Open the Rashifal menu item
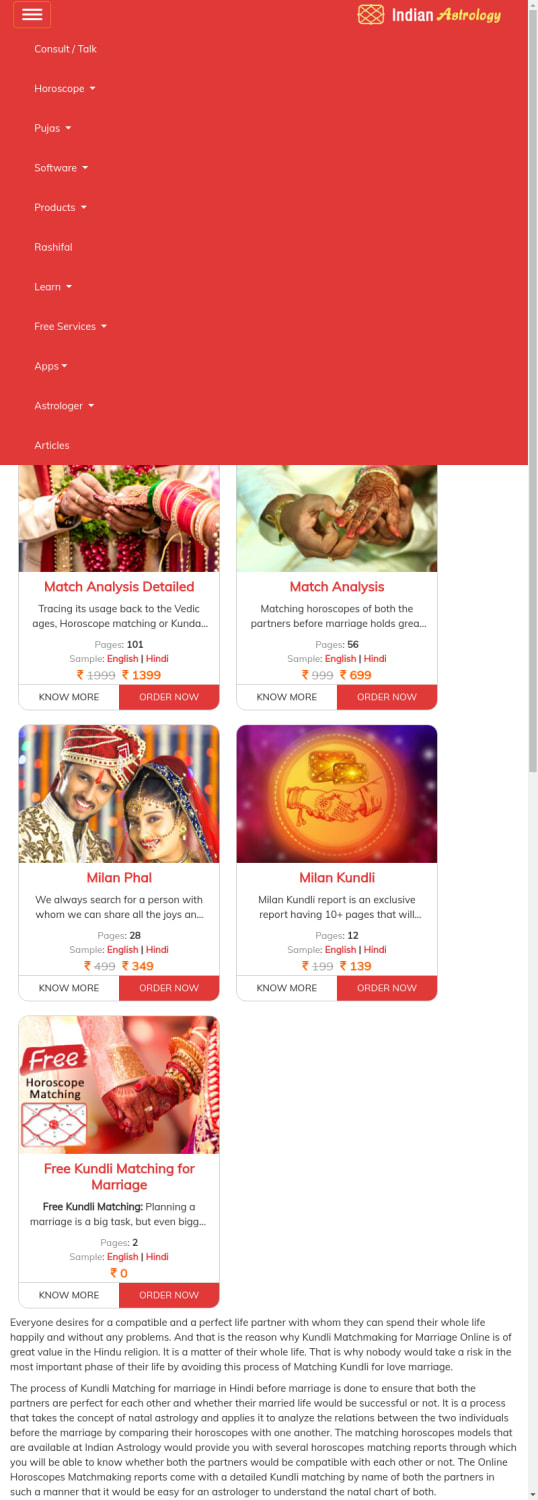538x1500 pixels. (53, 247)
